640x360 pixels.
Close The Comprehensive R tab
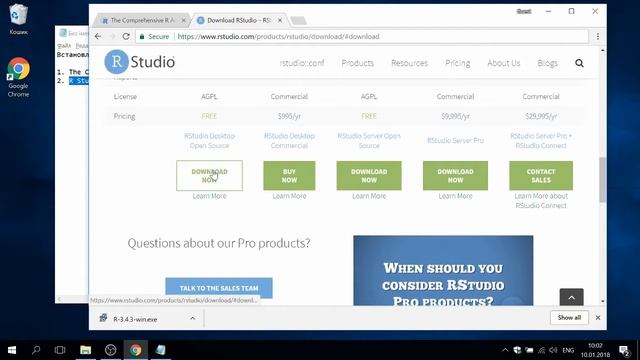tap(184, 20)
